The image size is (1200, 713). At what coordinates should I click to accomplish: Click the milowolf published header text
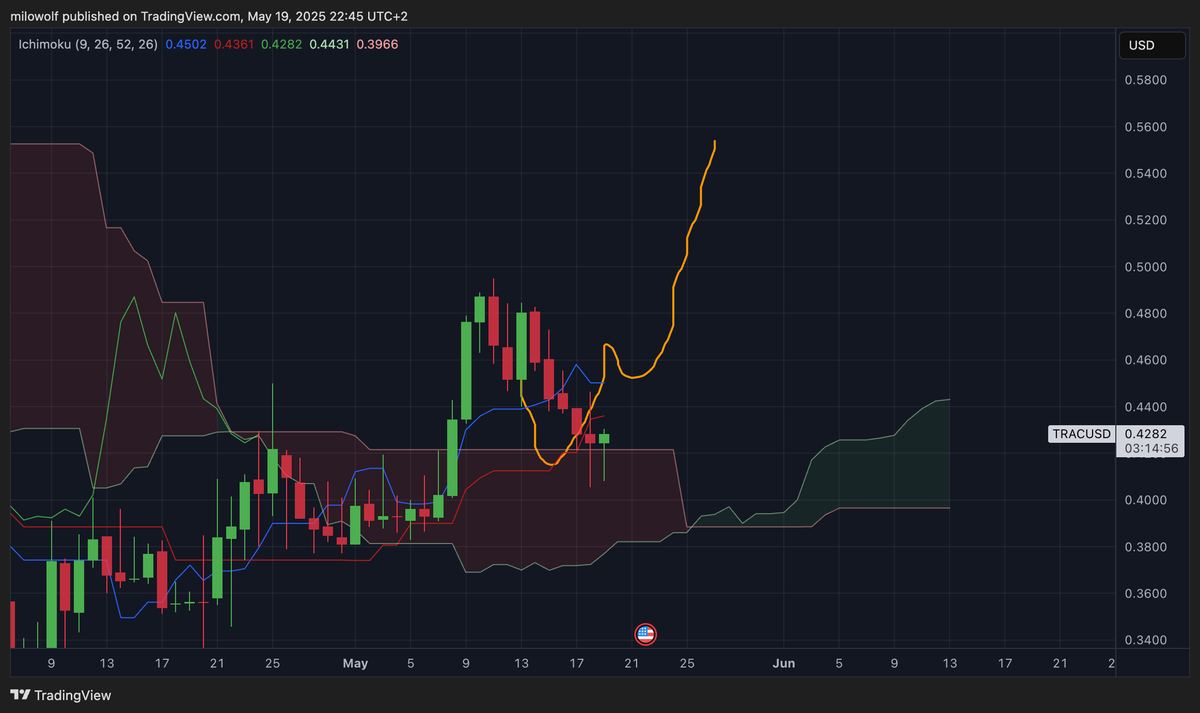pos(209,16)
